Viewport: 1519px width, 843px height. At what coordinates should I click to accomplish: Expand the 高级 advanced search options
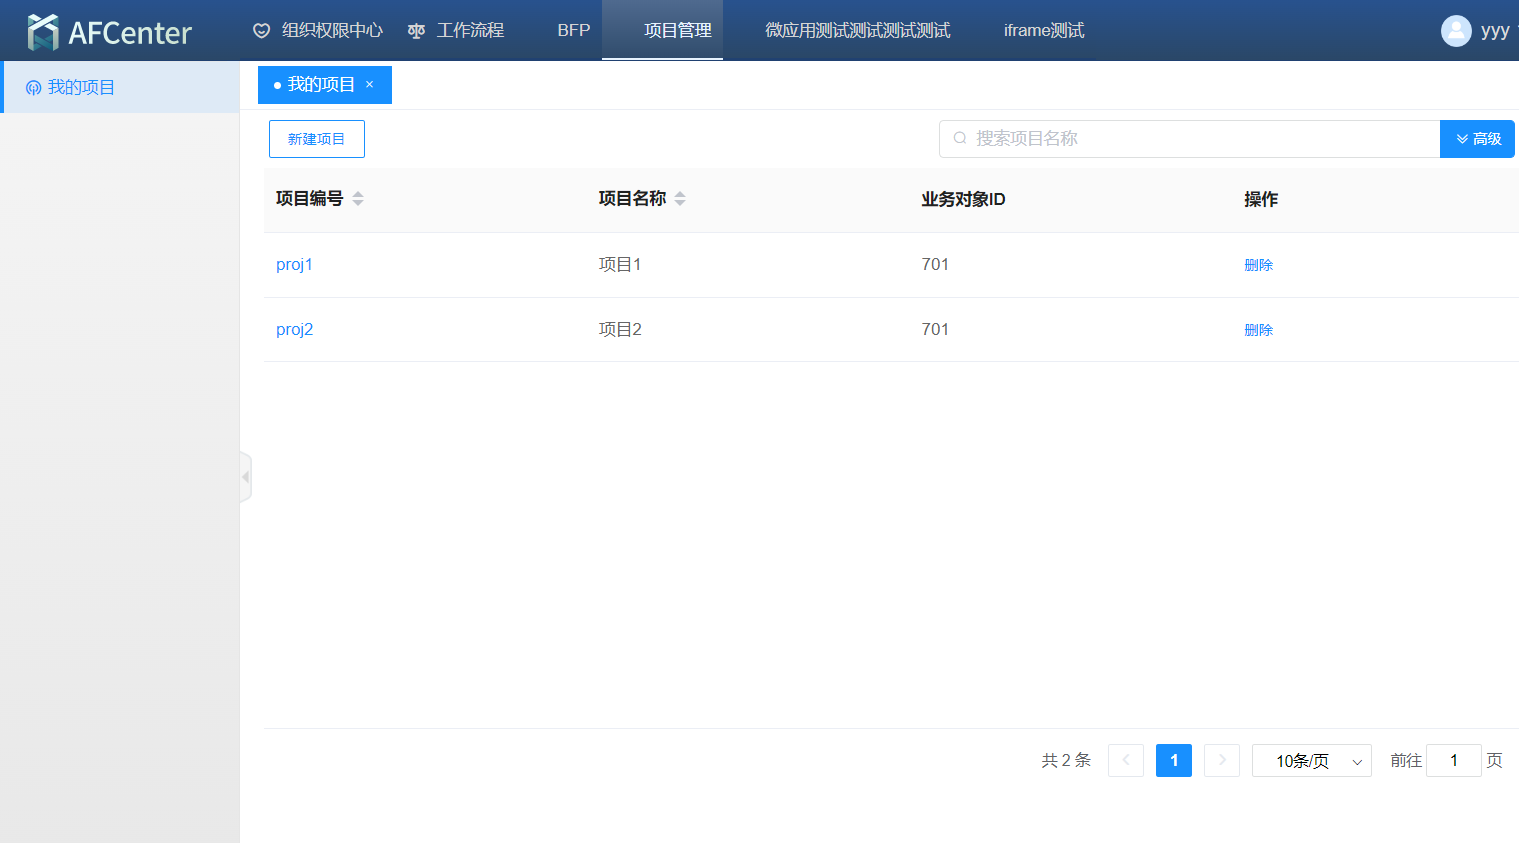[1477, 139]
